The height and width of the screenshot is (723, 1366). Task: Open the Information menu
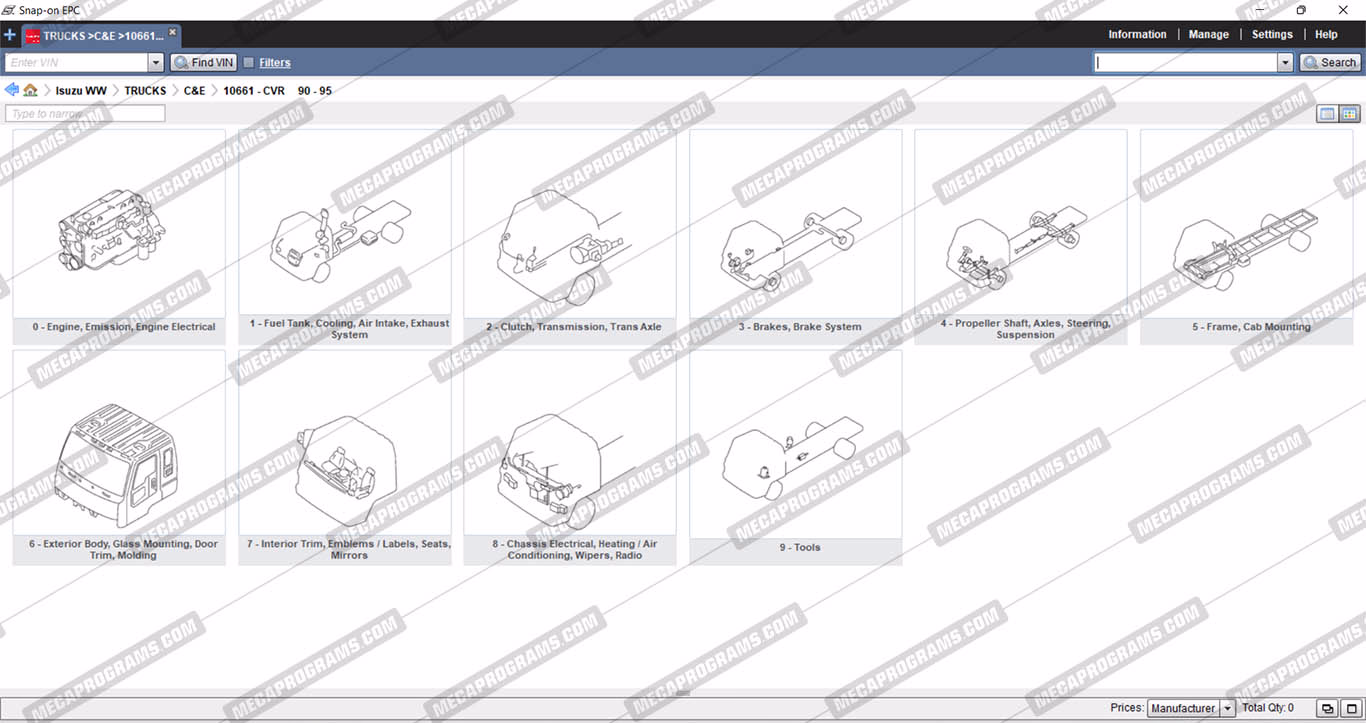(1137, 34)
